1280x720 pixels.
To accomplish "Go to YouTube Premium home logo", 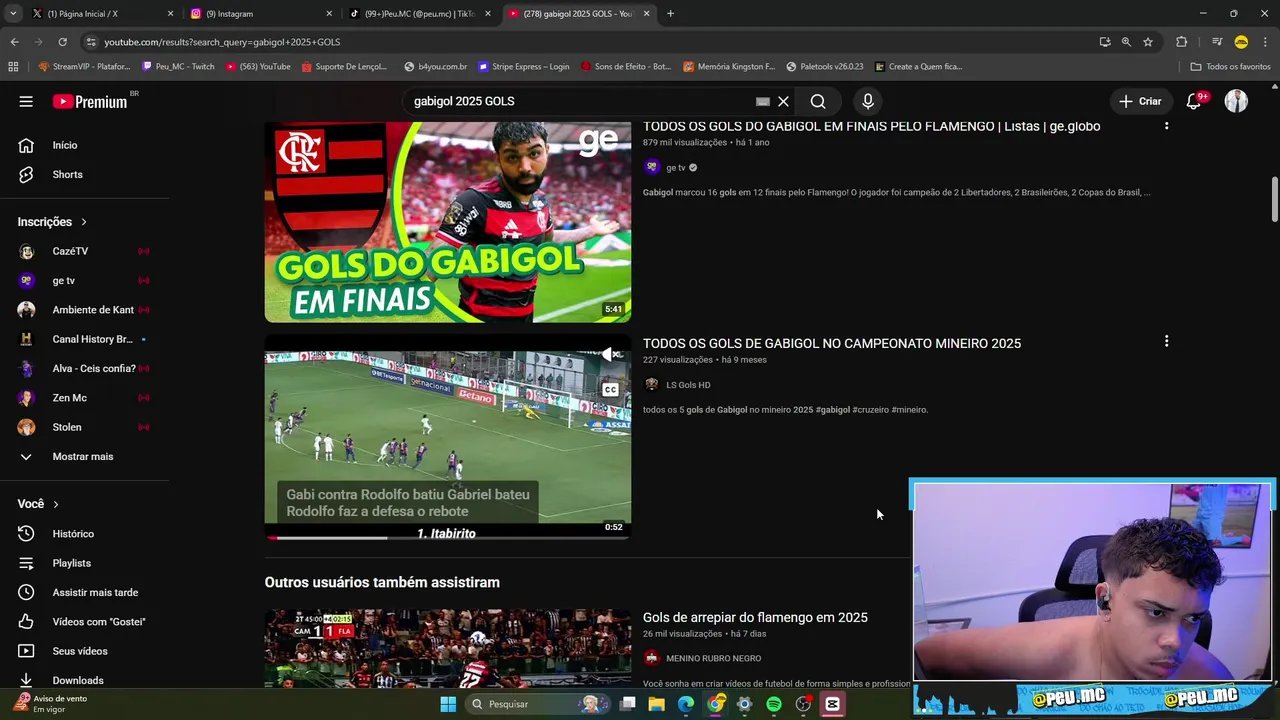I will click(x=90, y=101).
